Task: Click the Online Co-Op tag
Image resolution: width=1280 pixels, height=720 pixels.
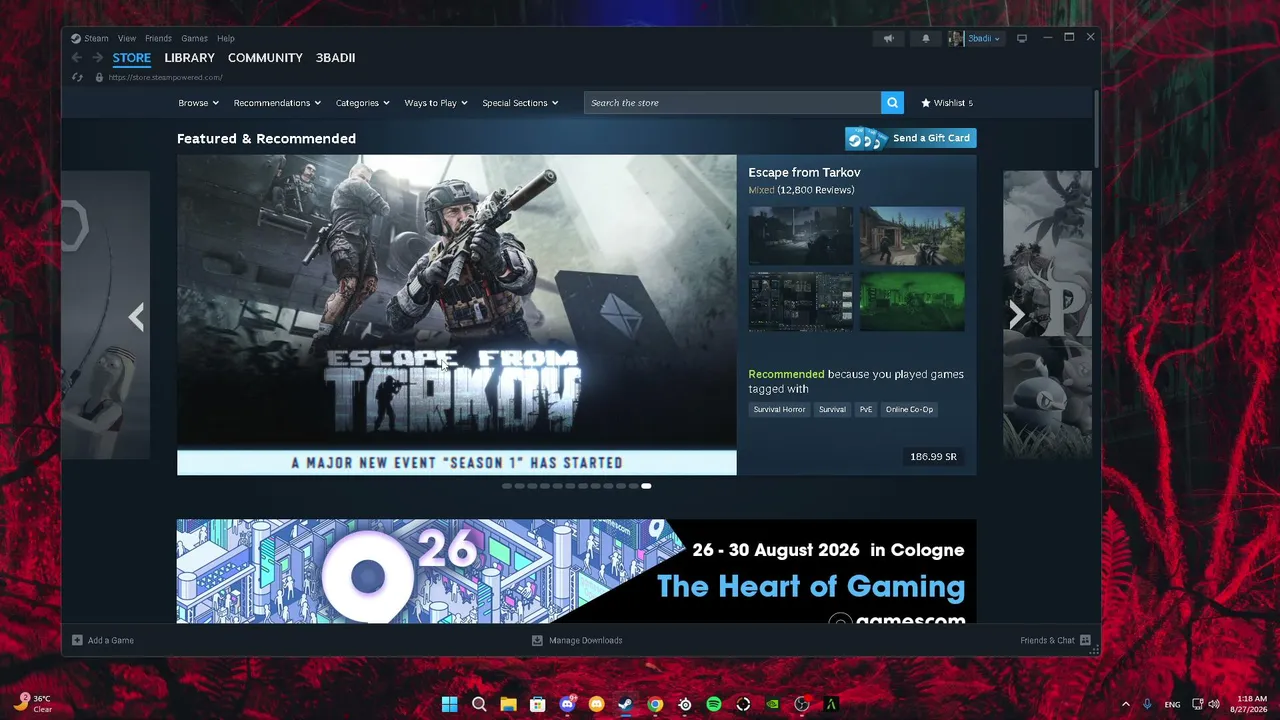Action: [909, 409]
